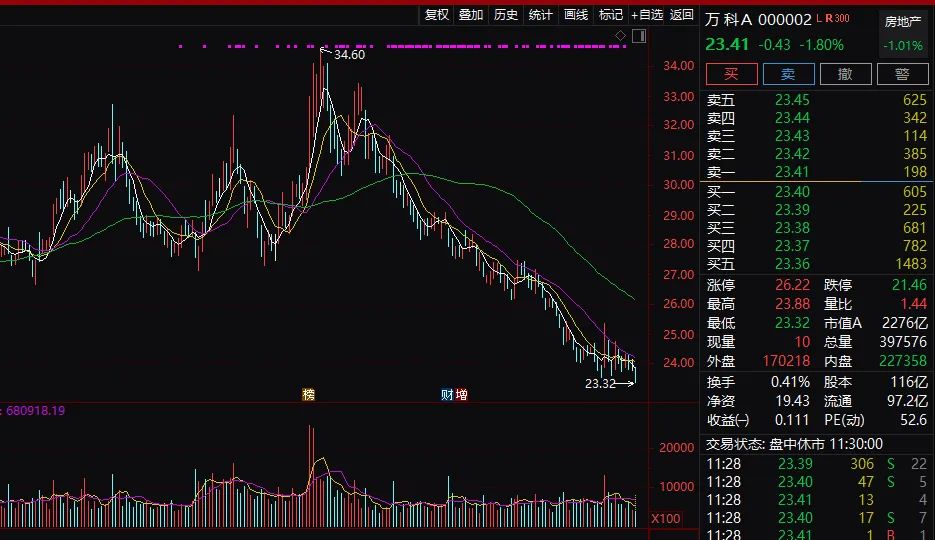Screen dimensions: 935x540
Task: Toggle the side panel layout icon
Action: coord(639,36)
